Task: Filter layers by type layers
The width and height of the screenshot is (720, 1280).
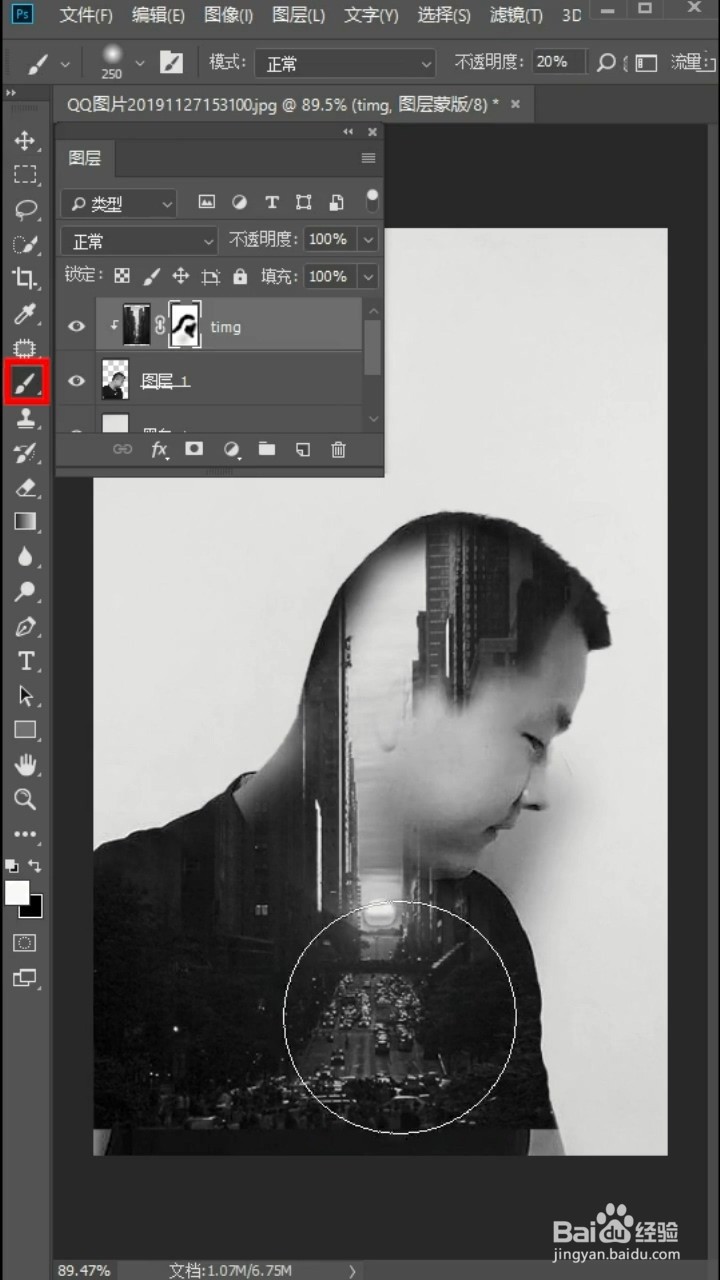Action: (271, 202)
